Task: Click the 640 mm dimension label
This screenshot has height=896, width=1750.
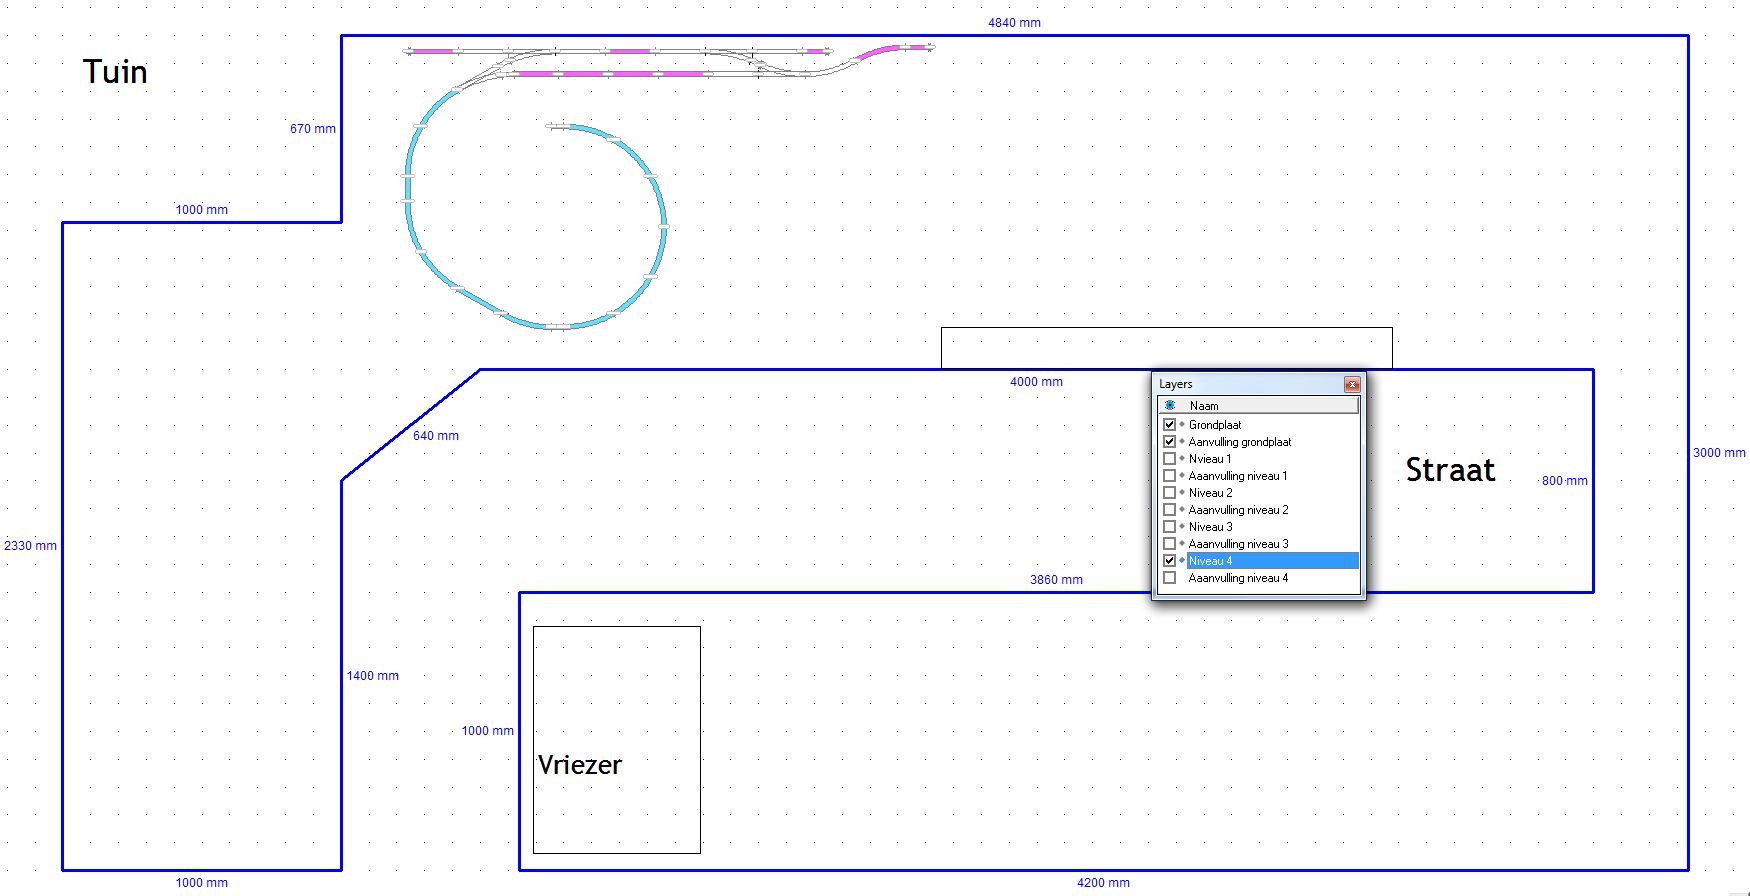Action: [x=436, y=436]
